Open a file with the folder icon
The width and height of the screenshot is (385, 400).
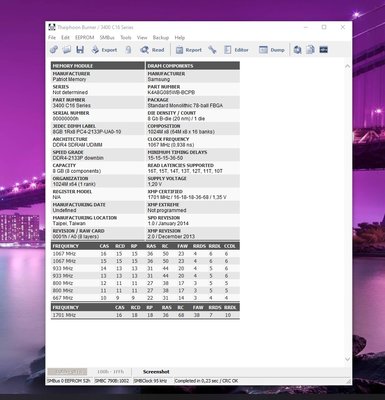(67, 50)
